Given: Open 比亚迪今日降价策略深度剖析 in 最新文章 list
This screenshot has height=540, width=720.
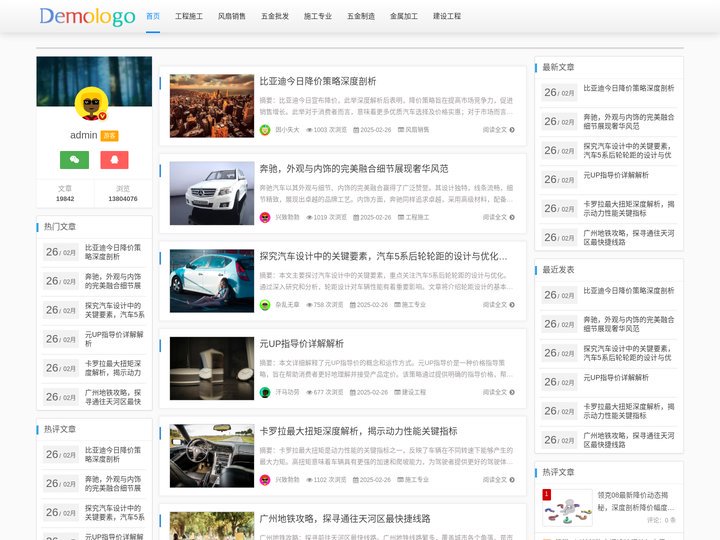Looking at the screenshot, I should pyautogui.click(x=629, y=88).
